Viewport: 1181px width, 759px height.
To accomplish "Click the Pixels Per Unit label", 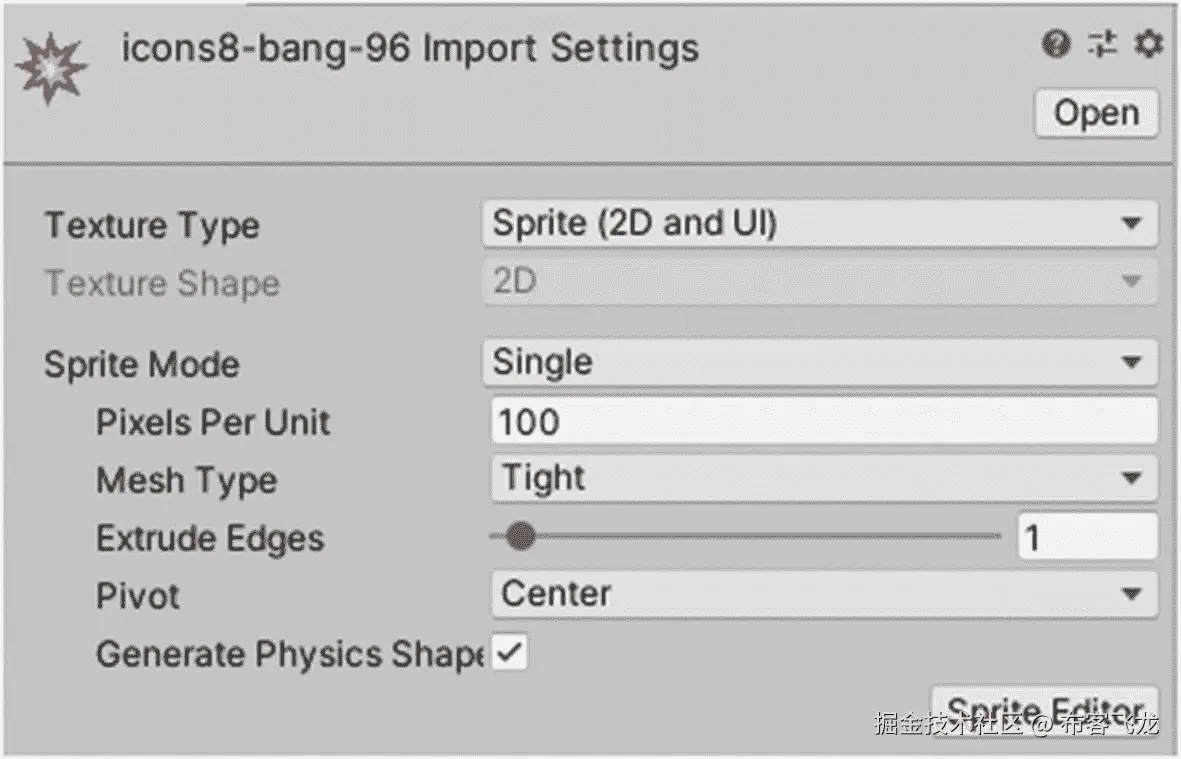I will (213, 422).
